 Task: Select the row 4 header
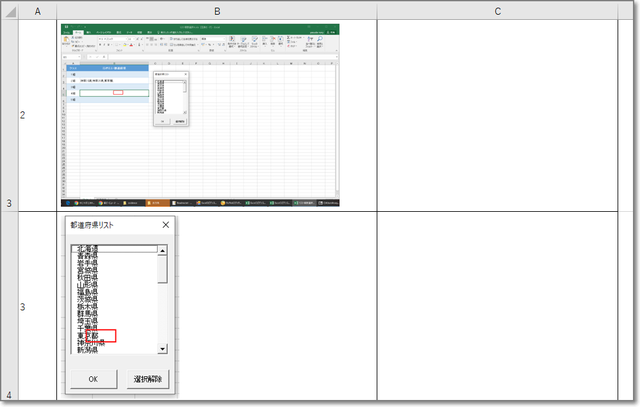tap(9, 396)
